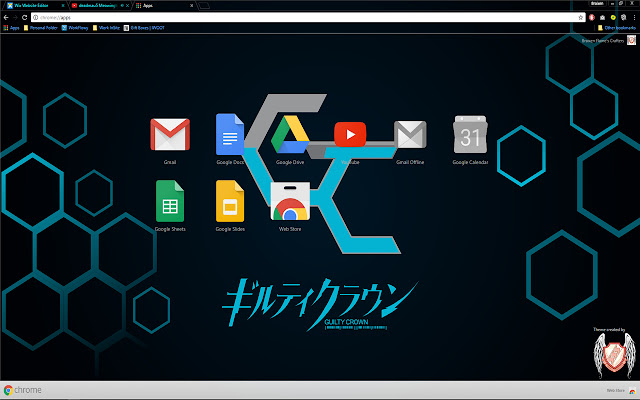Launch Google Docs

(x=230, y=134)
